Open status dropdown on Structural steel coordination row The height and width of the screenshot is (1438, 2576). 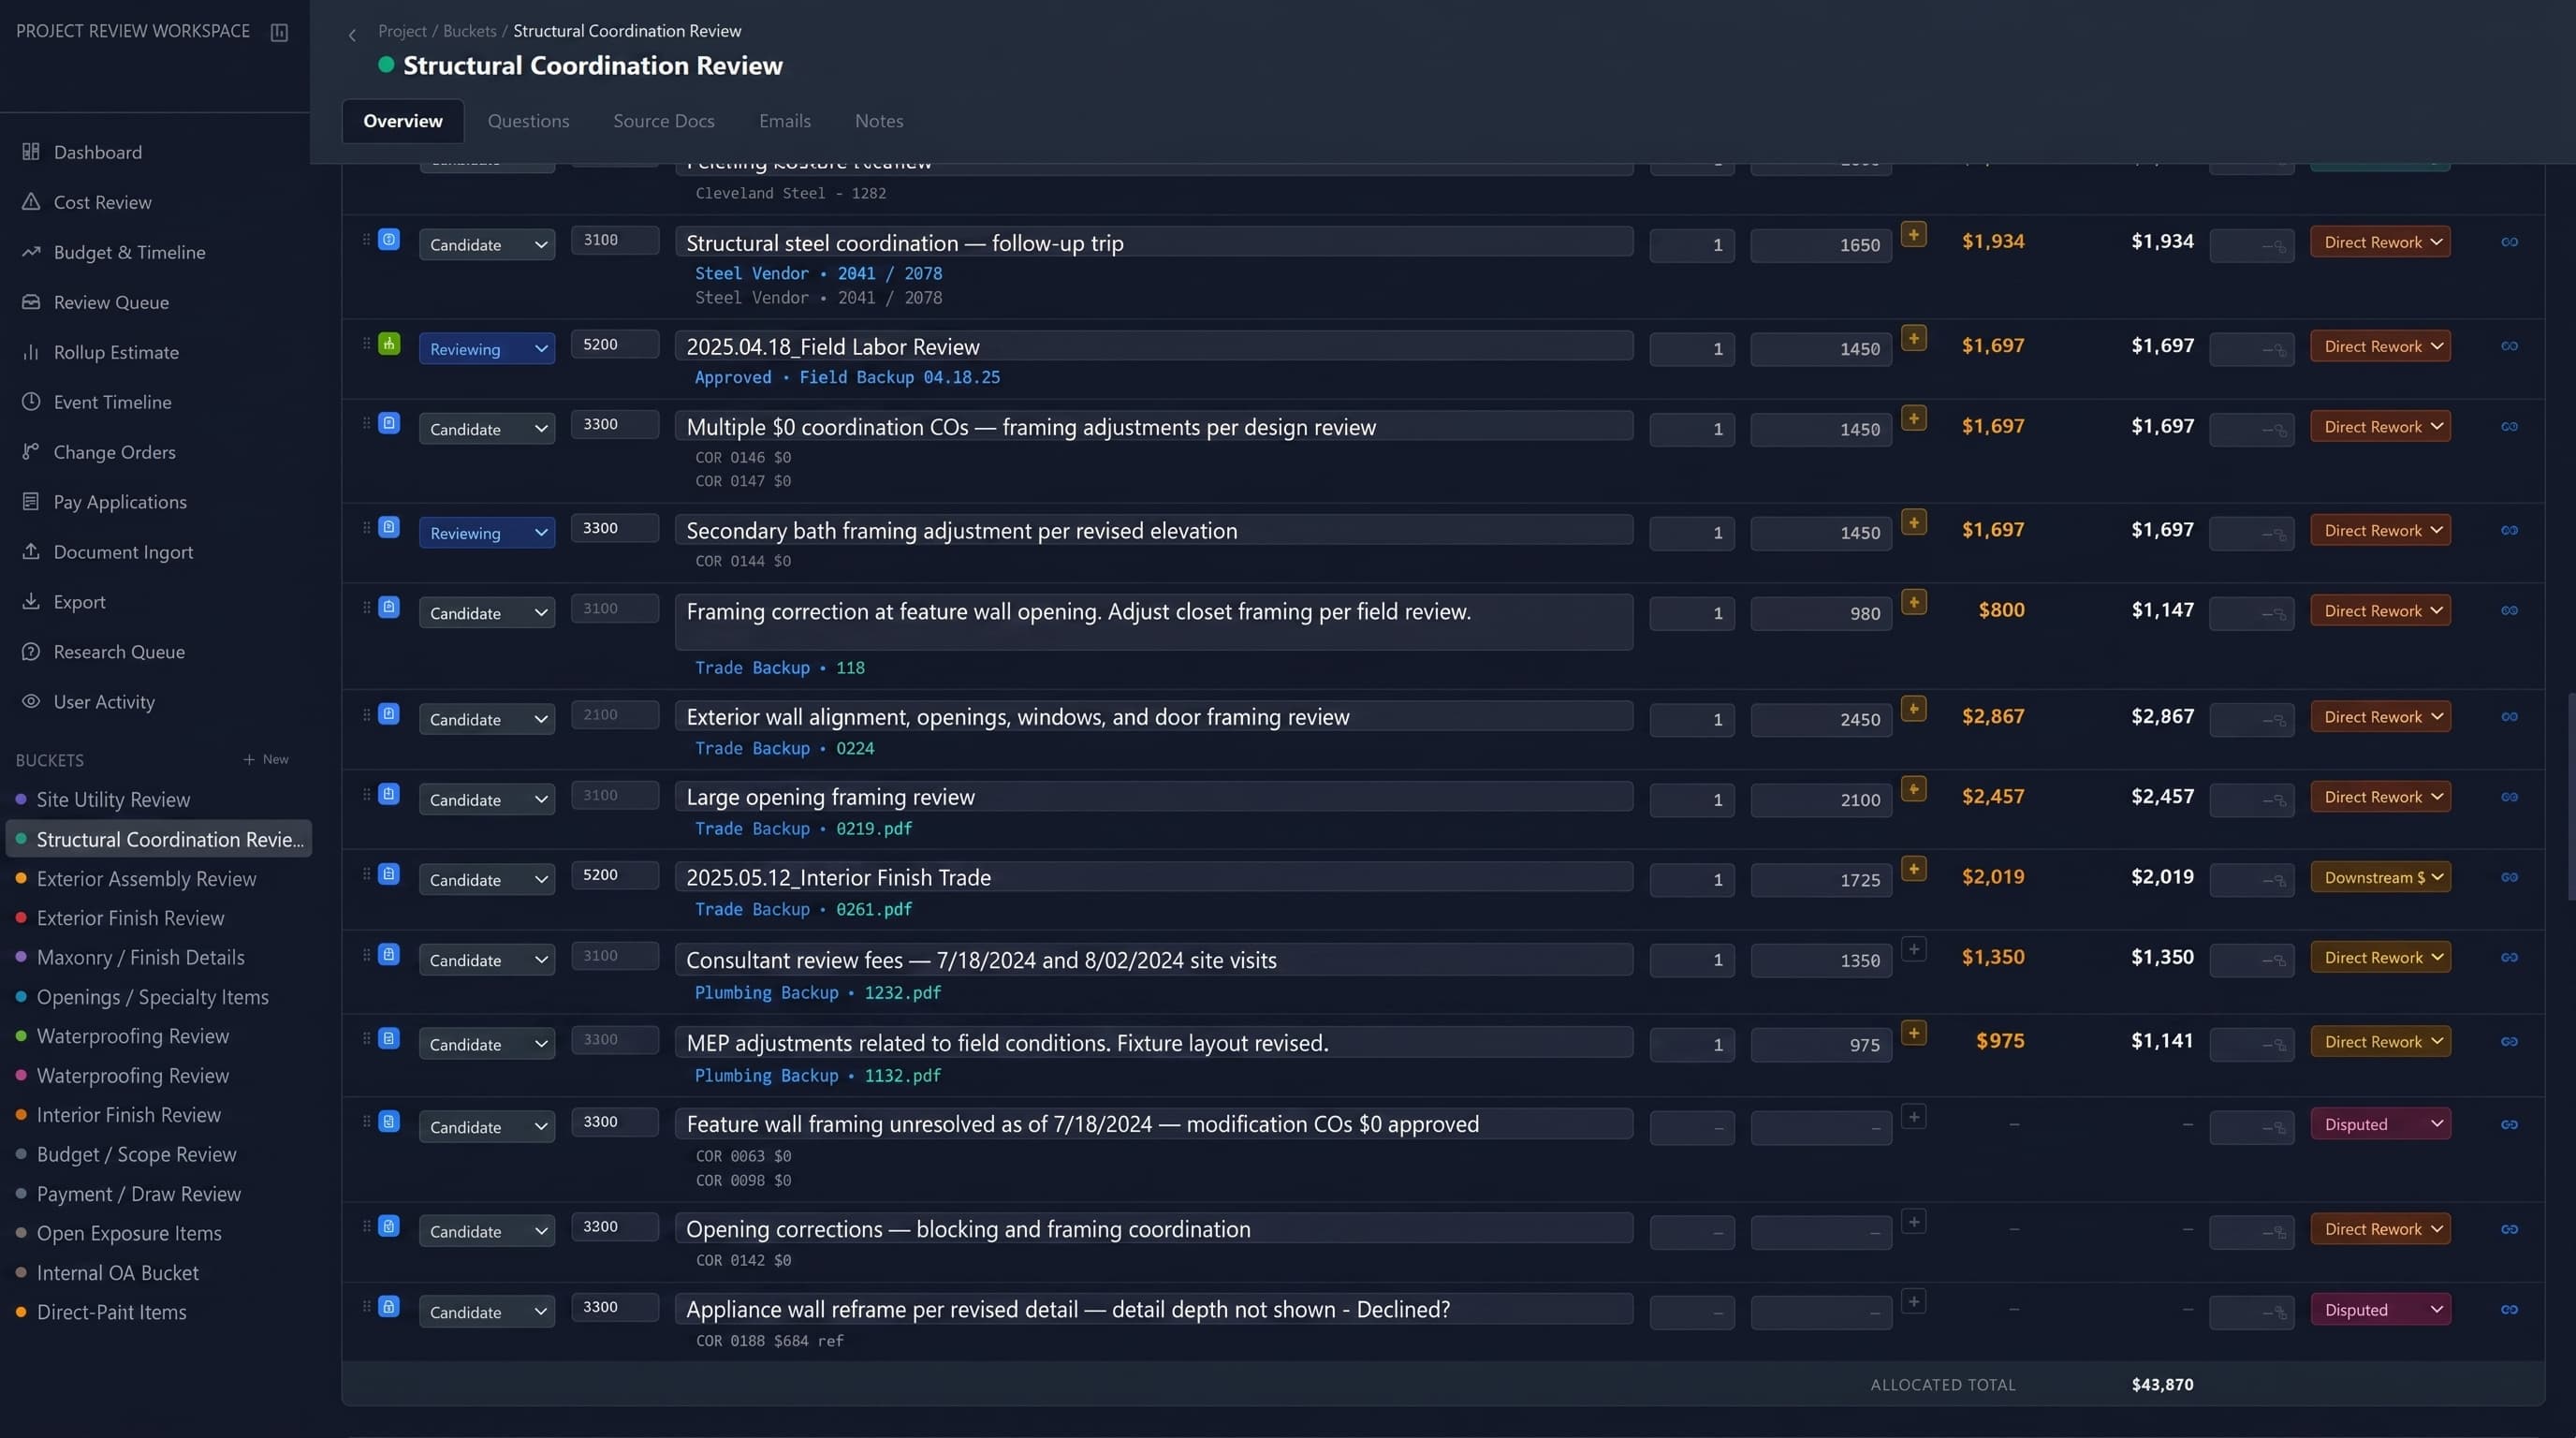click(x=486, y=245)
